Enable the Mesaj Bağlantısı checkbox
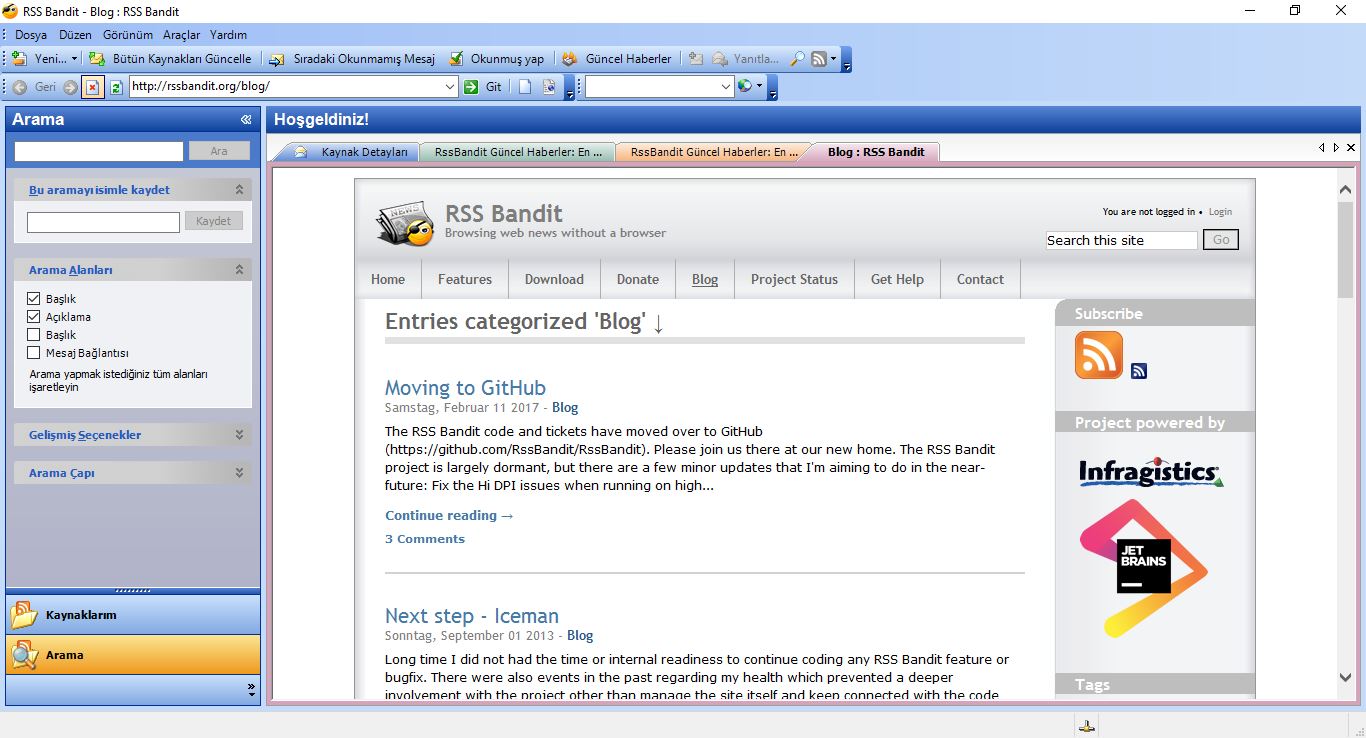The height and width of the screenshot is (738, 1366). [34, 353]
